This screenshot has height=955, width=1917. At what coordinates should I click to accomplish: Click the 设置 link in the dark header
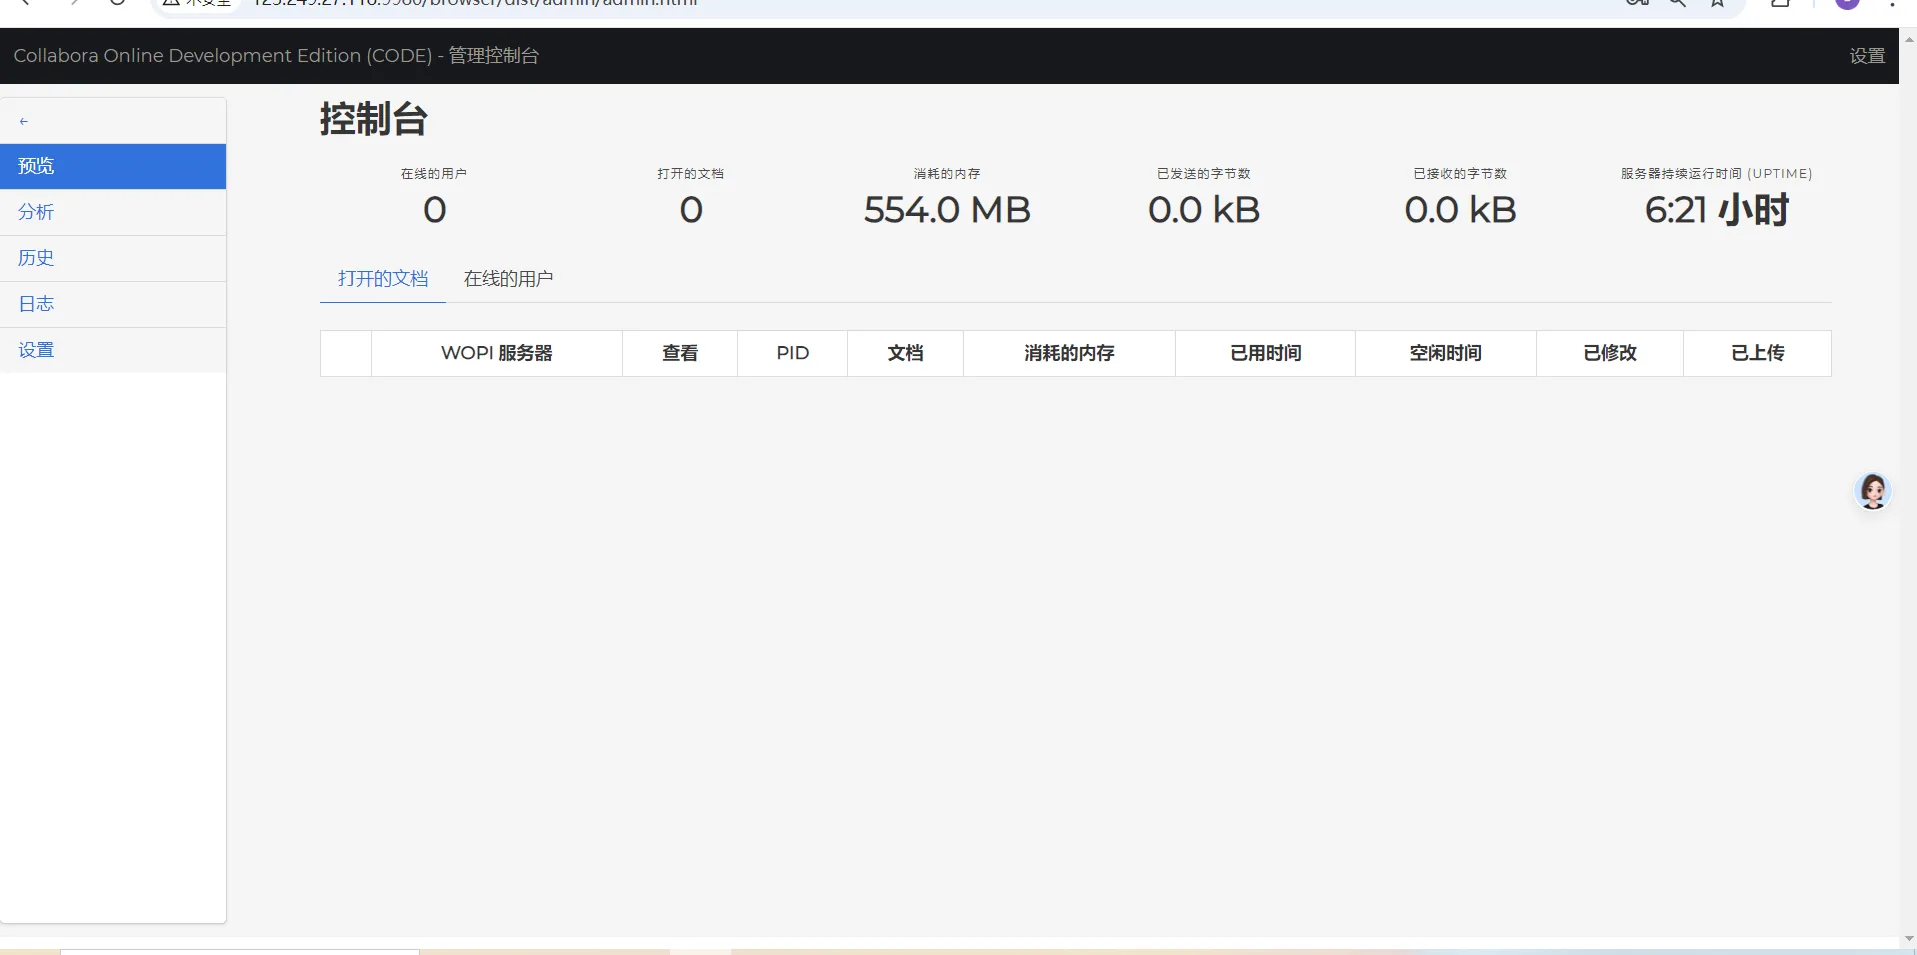(x=1867, y=56)
